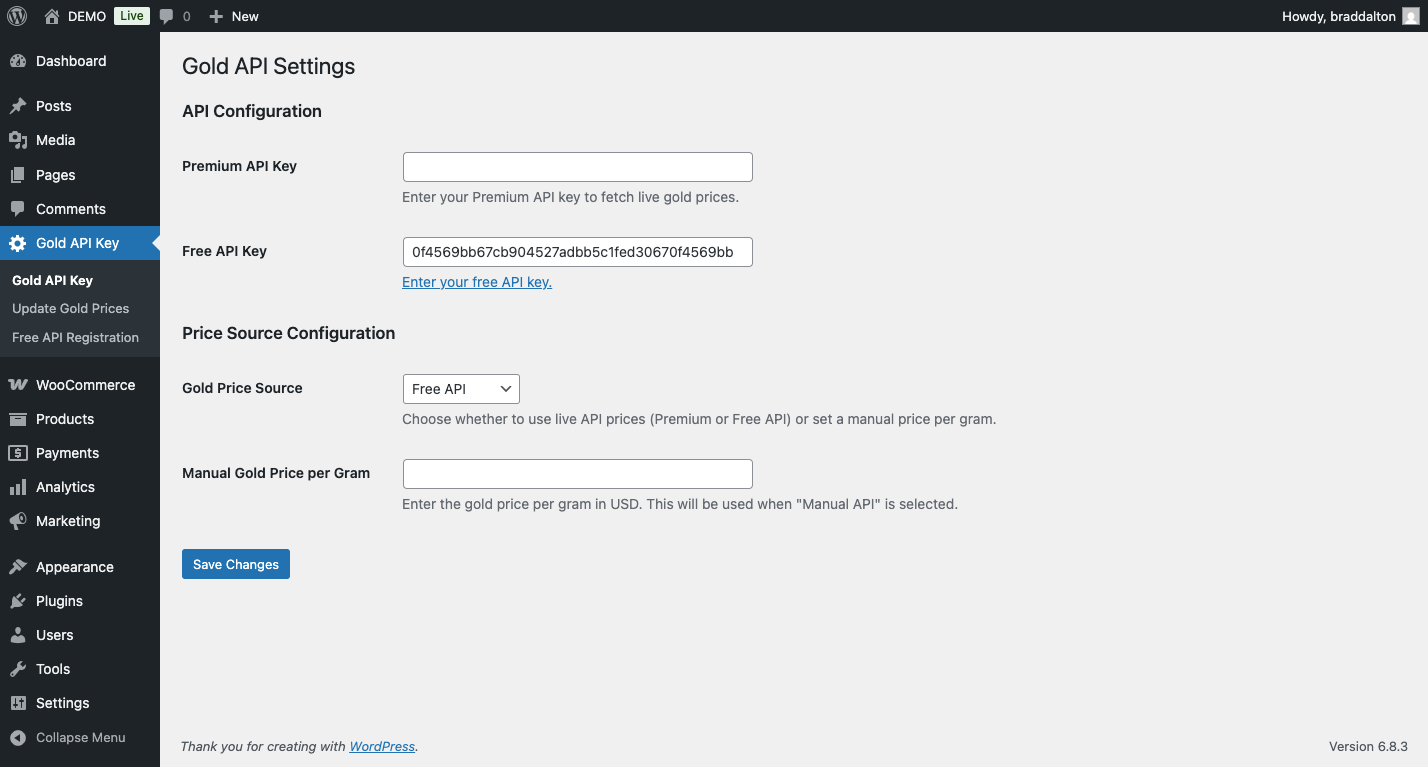The height and width of the screenshot is (767, 1428).
Task: Open the WordPress link in footer
Action: click(x=382, y=746)
